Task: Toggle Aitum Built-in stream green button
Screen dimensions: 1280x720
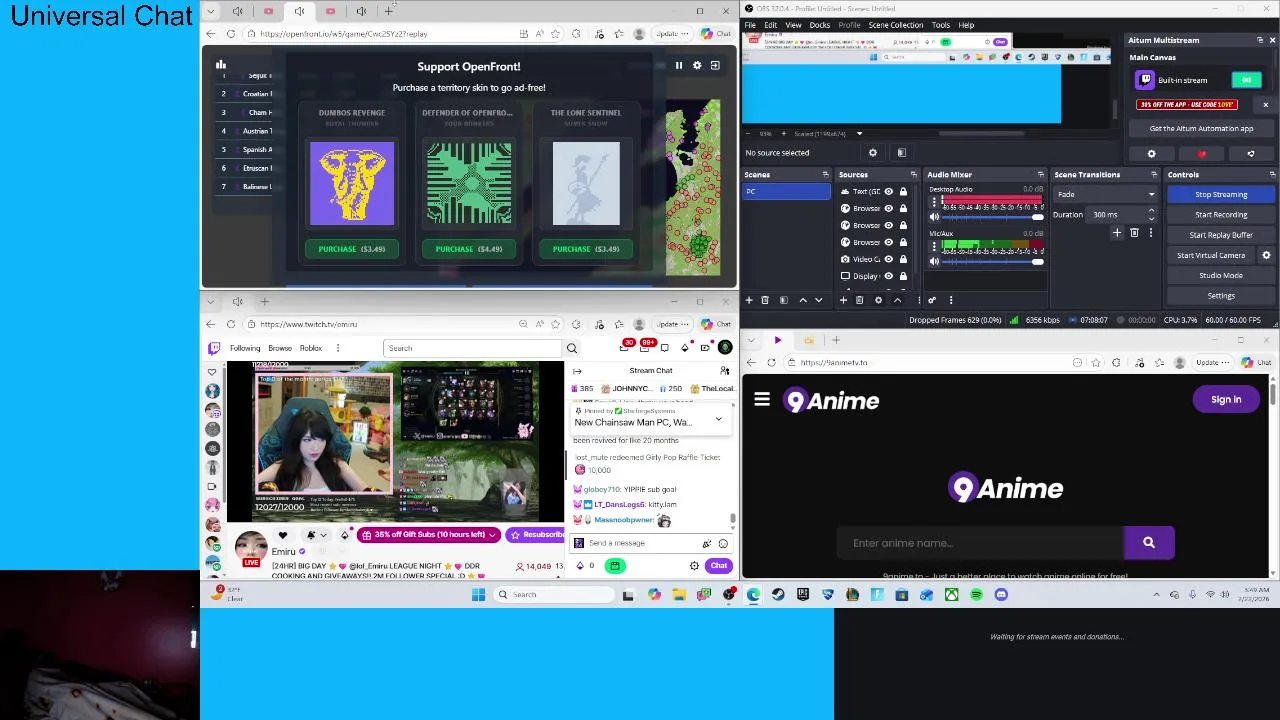Action: 1246,80
